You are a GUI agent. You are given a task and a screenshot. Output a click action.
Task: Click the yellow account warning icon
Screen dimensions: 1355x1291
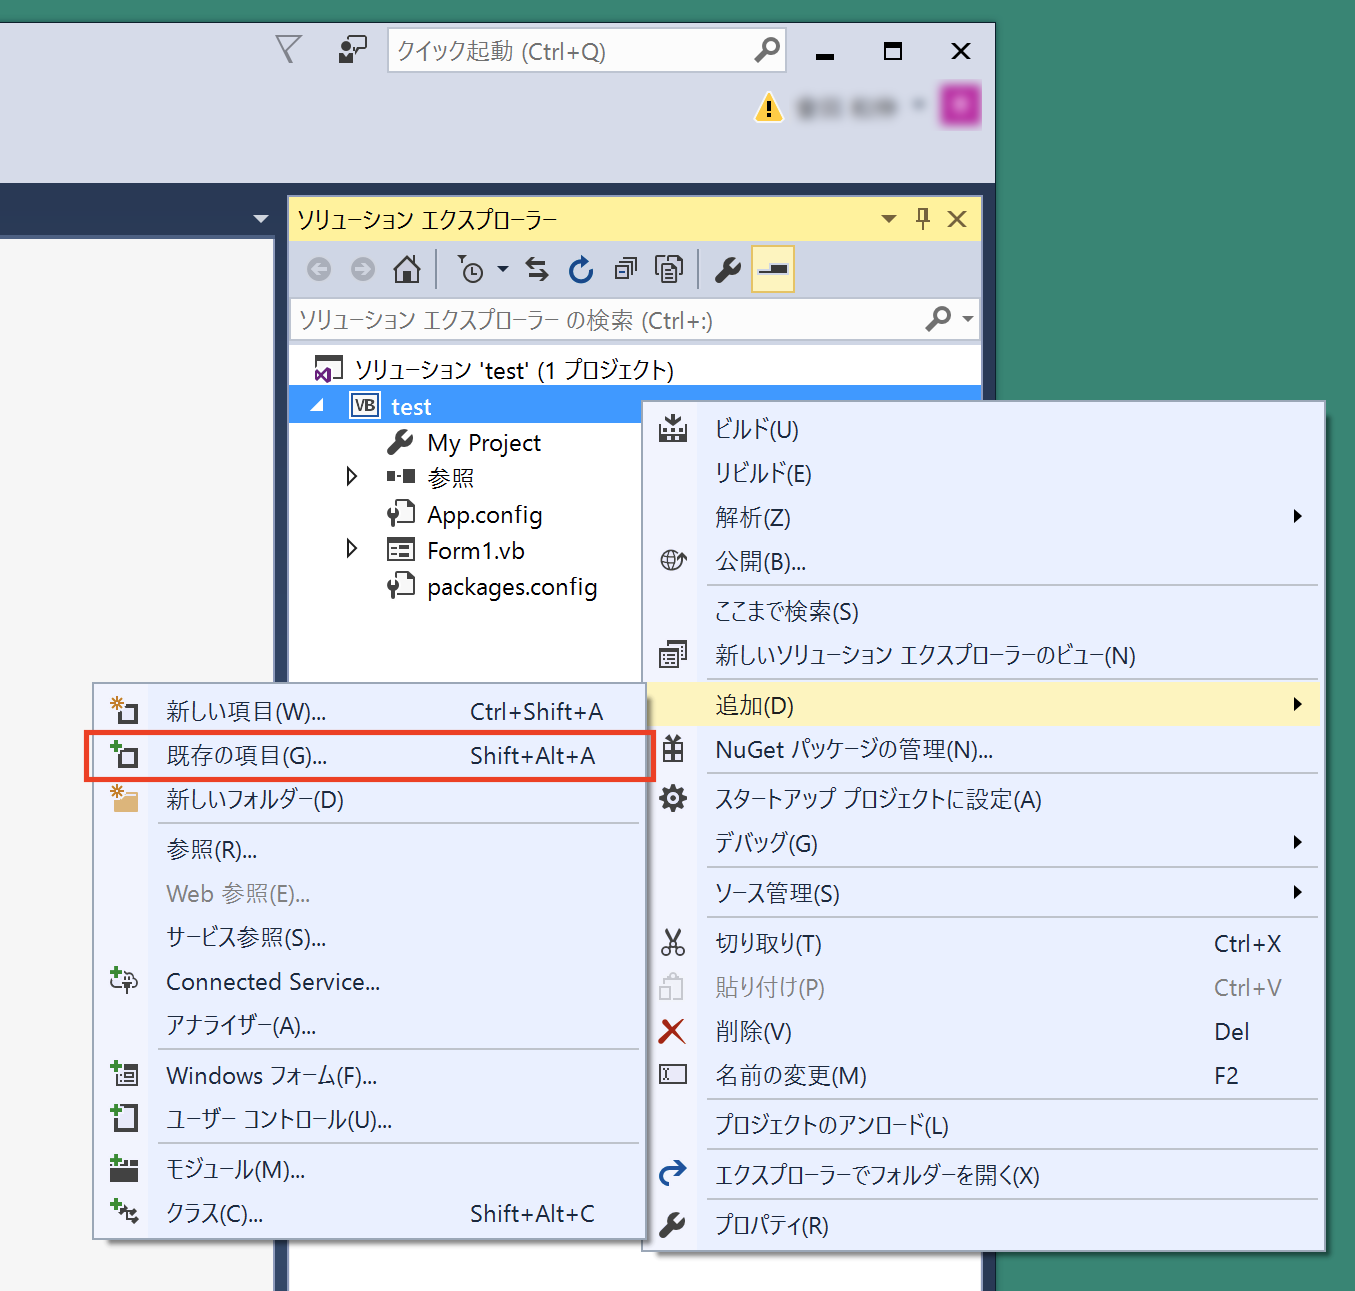[x=768, y=106]
